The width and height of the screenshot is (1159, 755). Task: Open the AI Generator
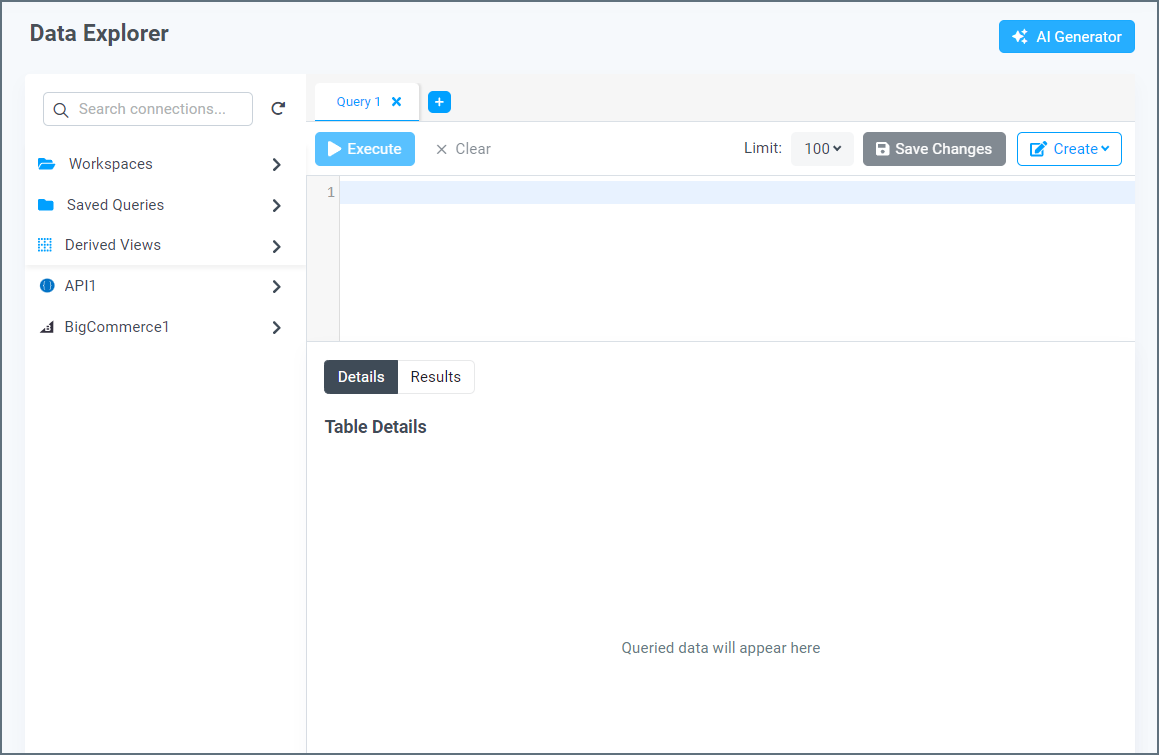1067,36
